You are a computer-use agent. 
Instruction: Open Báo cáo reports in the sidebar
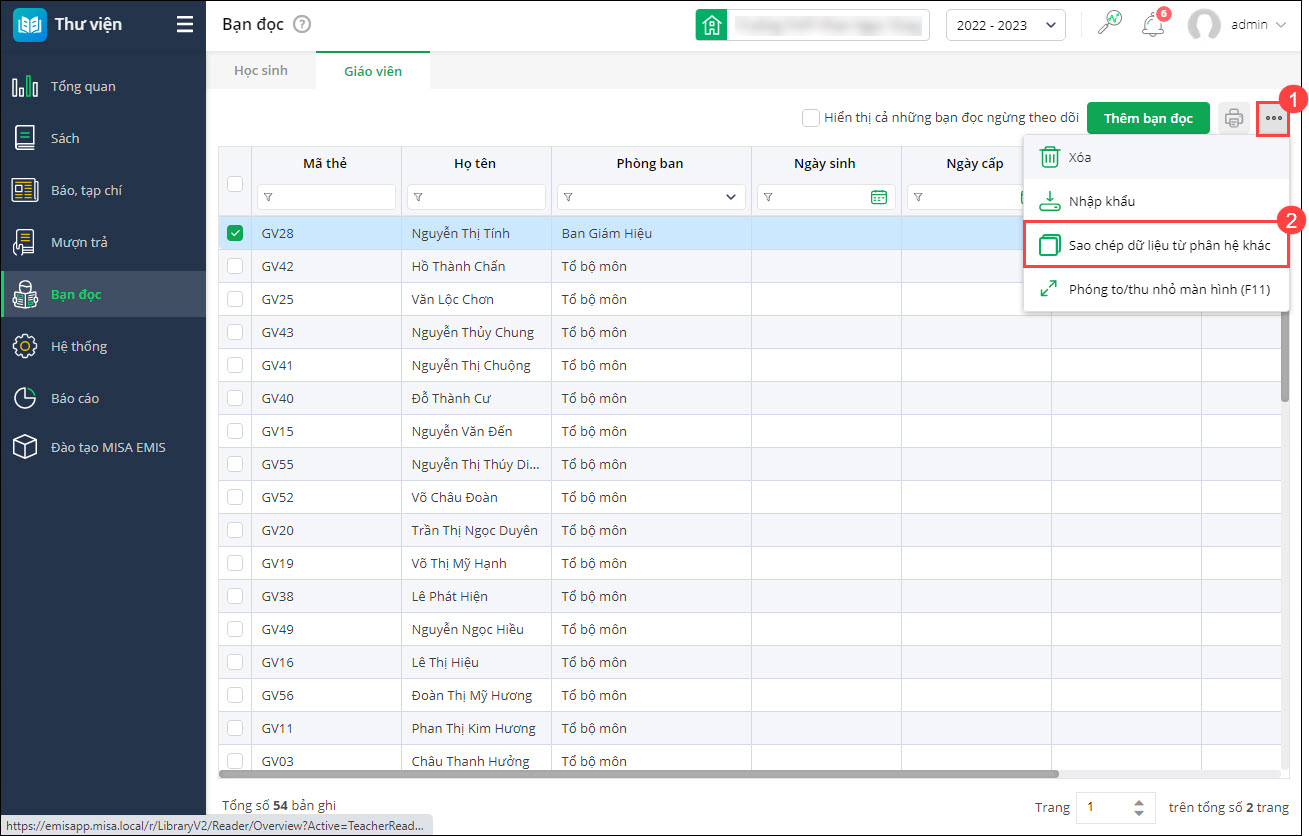pyautogui.click(x=103, y=398)
